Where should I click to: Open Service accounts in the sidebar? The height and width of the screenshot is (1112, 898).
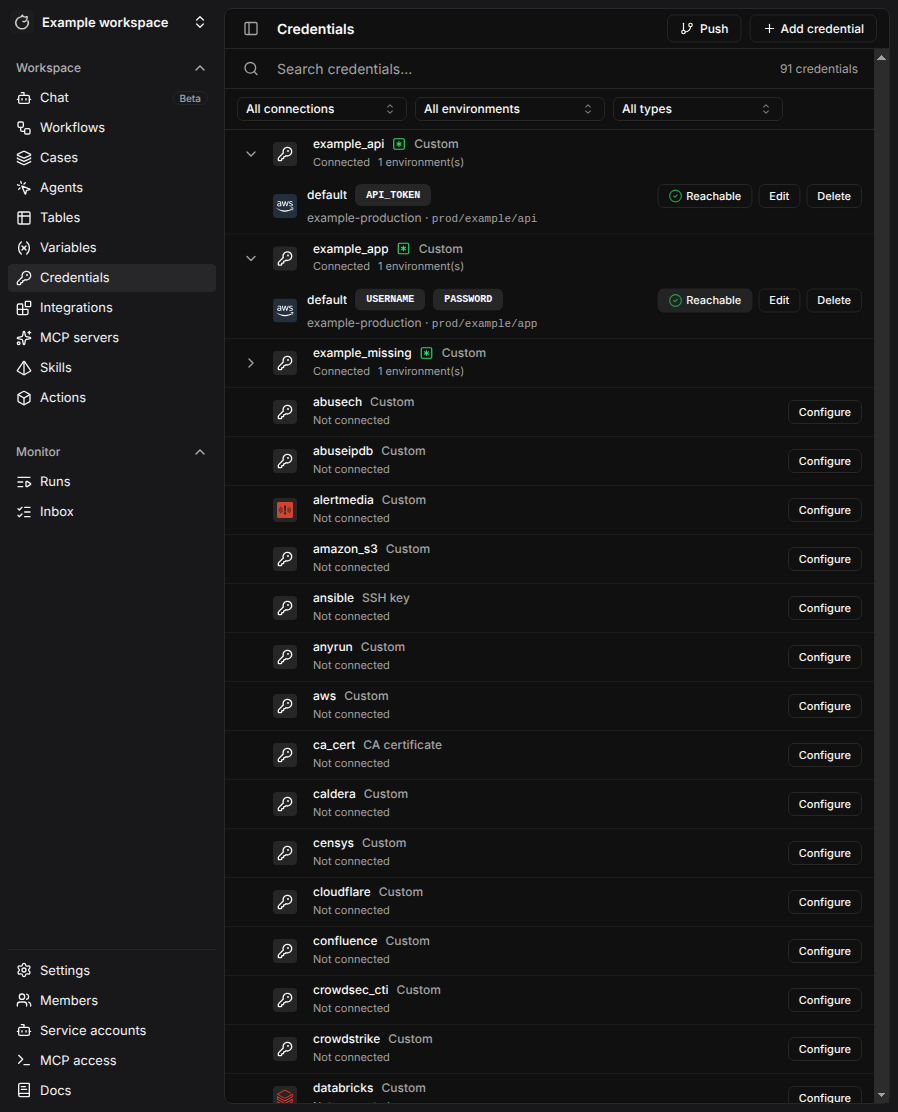tap(112, 1030)
